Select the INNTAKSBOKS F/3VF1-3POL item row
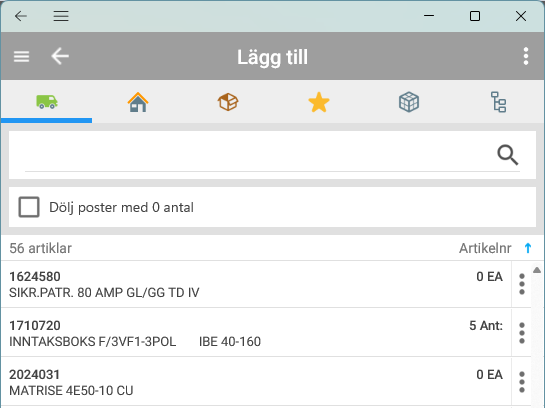 point(256,333)
